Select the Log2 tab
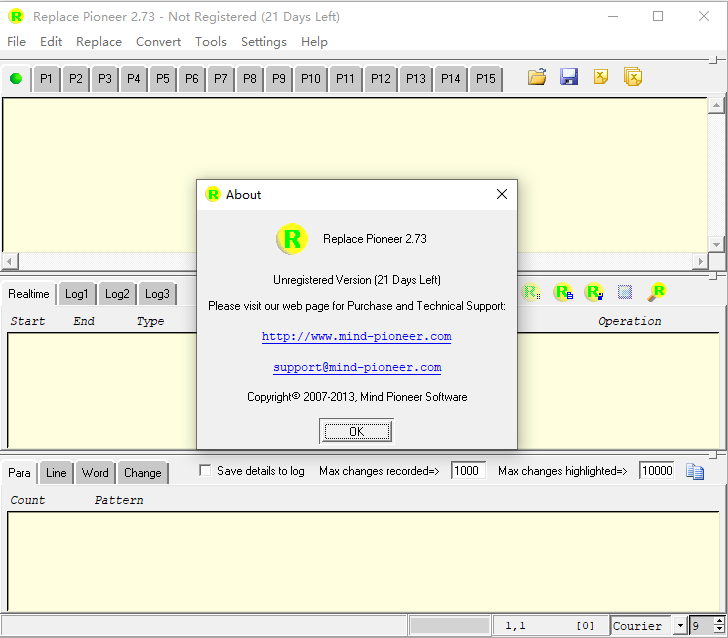This screenshot has width=728, height=638. [x=117, y=294]
